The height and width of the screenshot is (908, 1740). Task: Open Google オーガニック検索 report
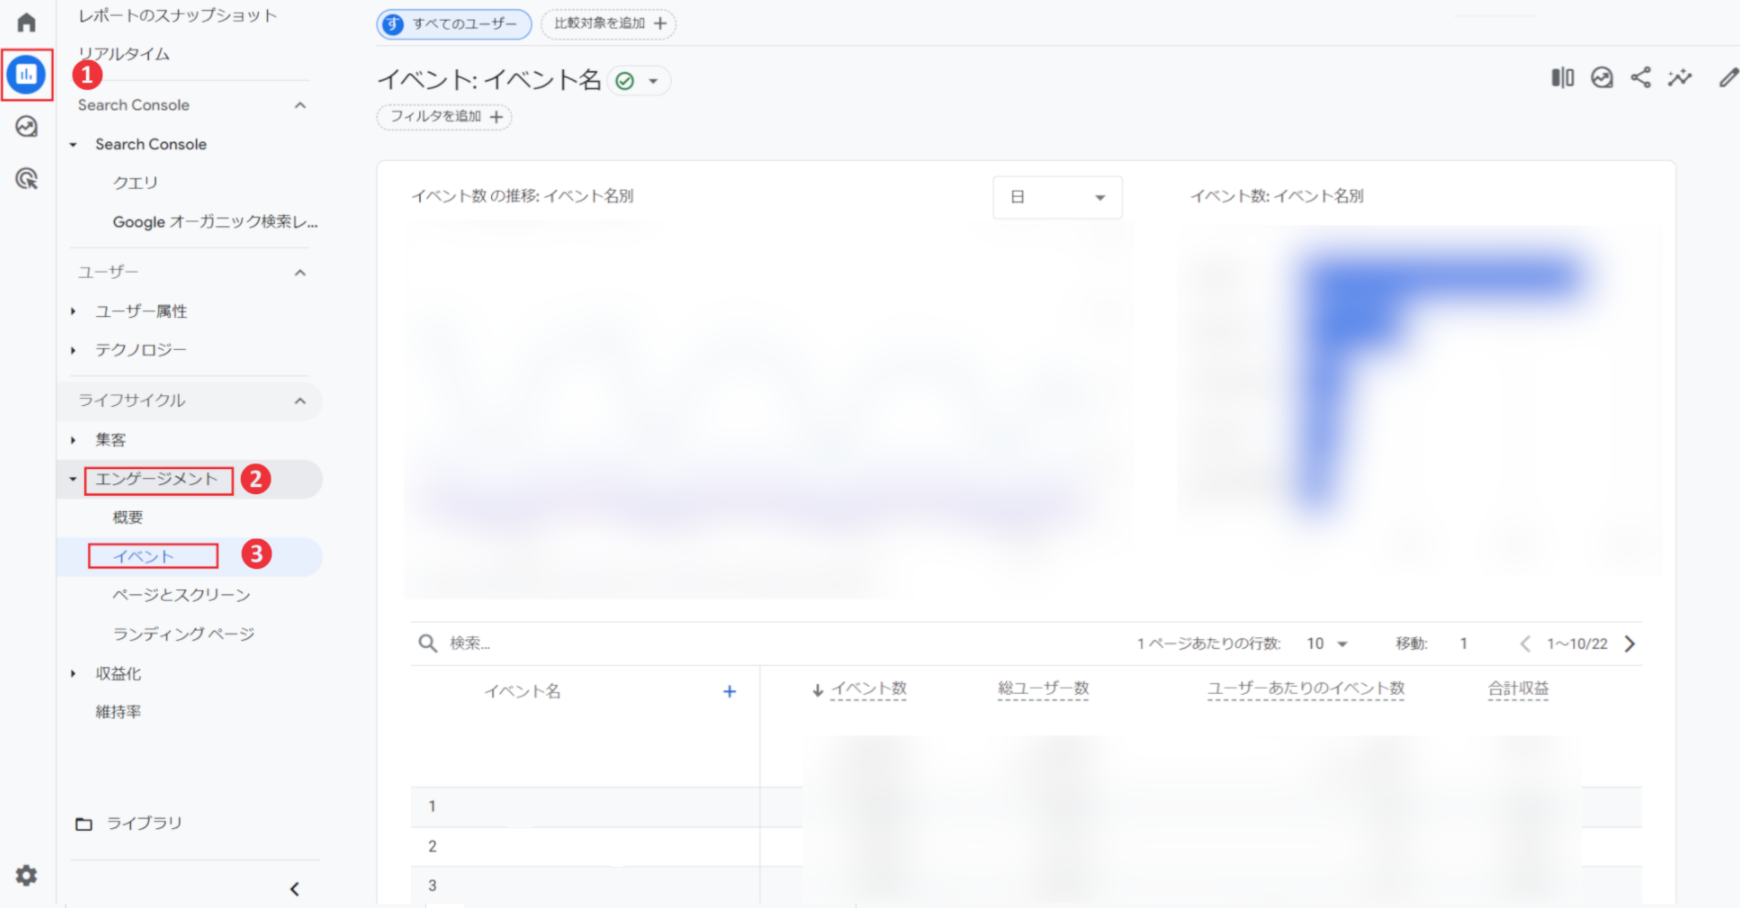[x=215, y=222]
